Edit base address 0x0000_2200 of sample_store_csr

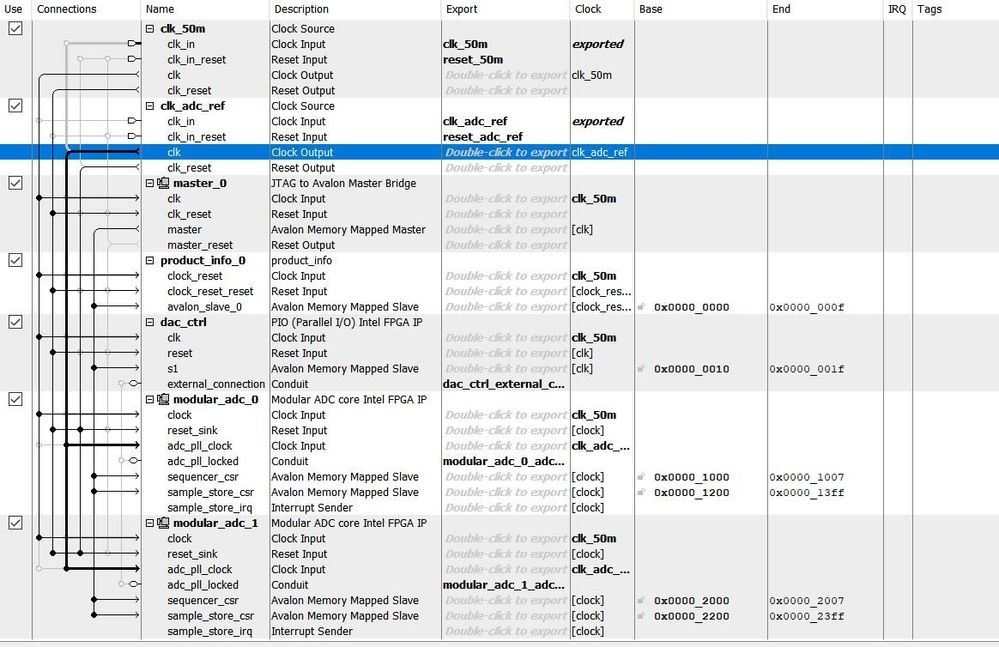click(691, 616)
